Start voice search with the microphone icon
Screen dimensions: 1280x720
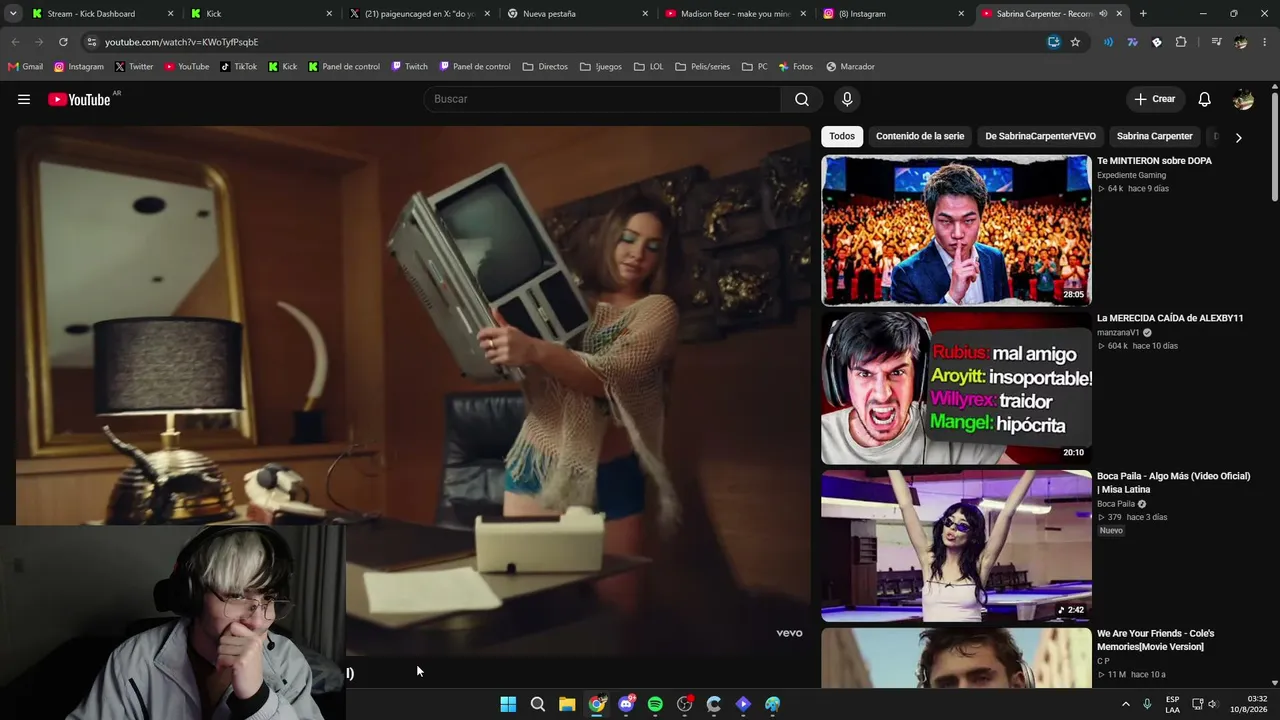847,99
